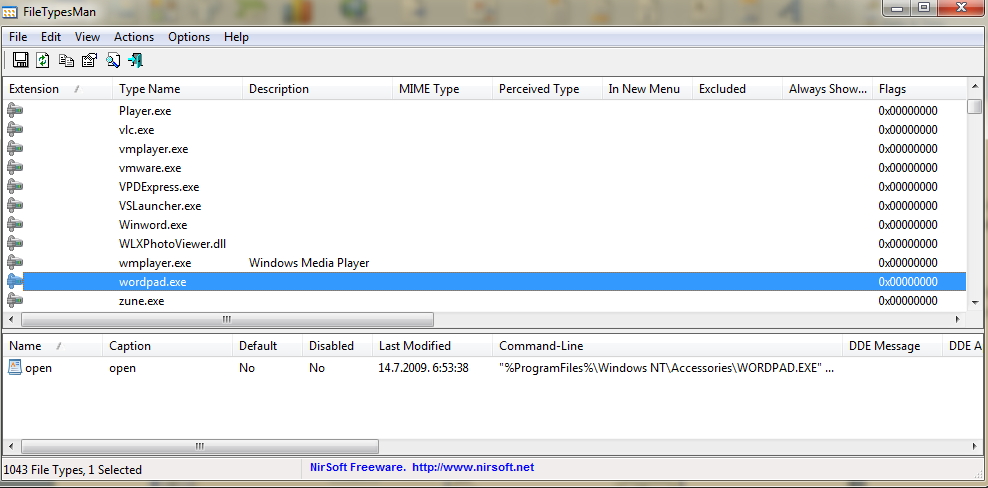Open the Actions menu

[133, 37]
